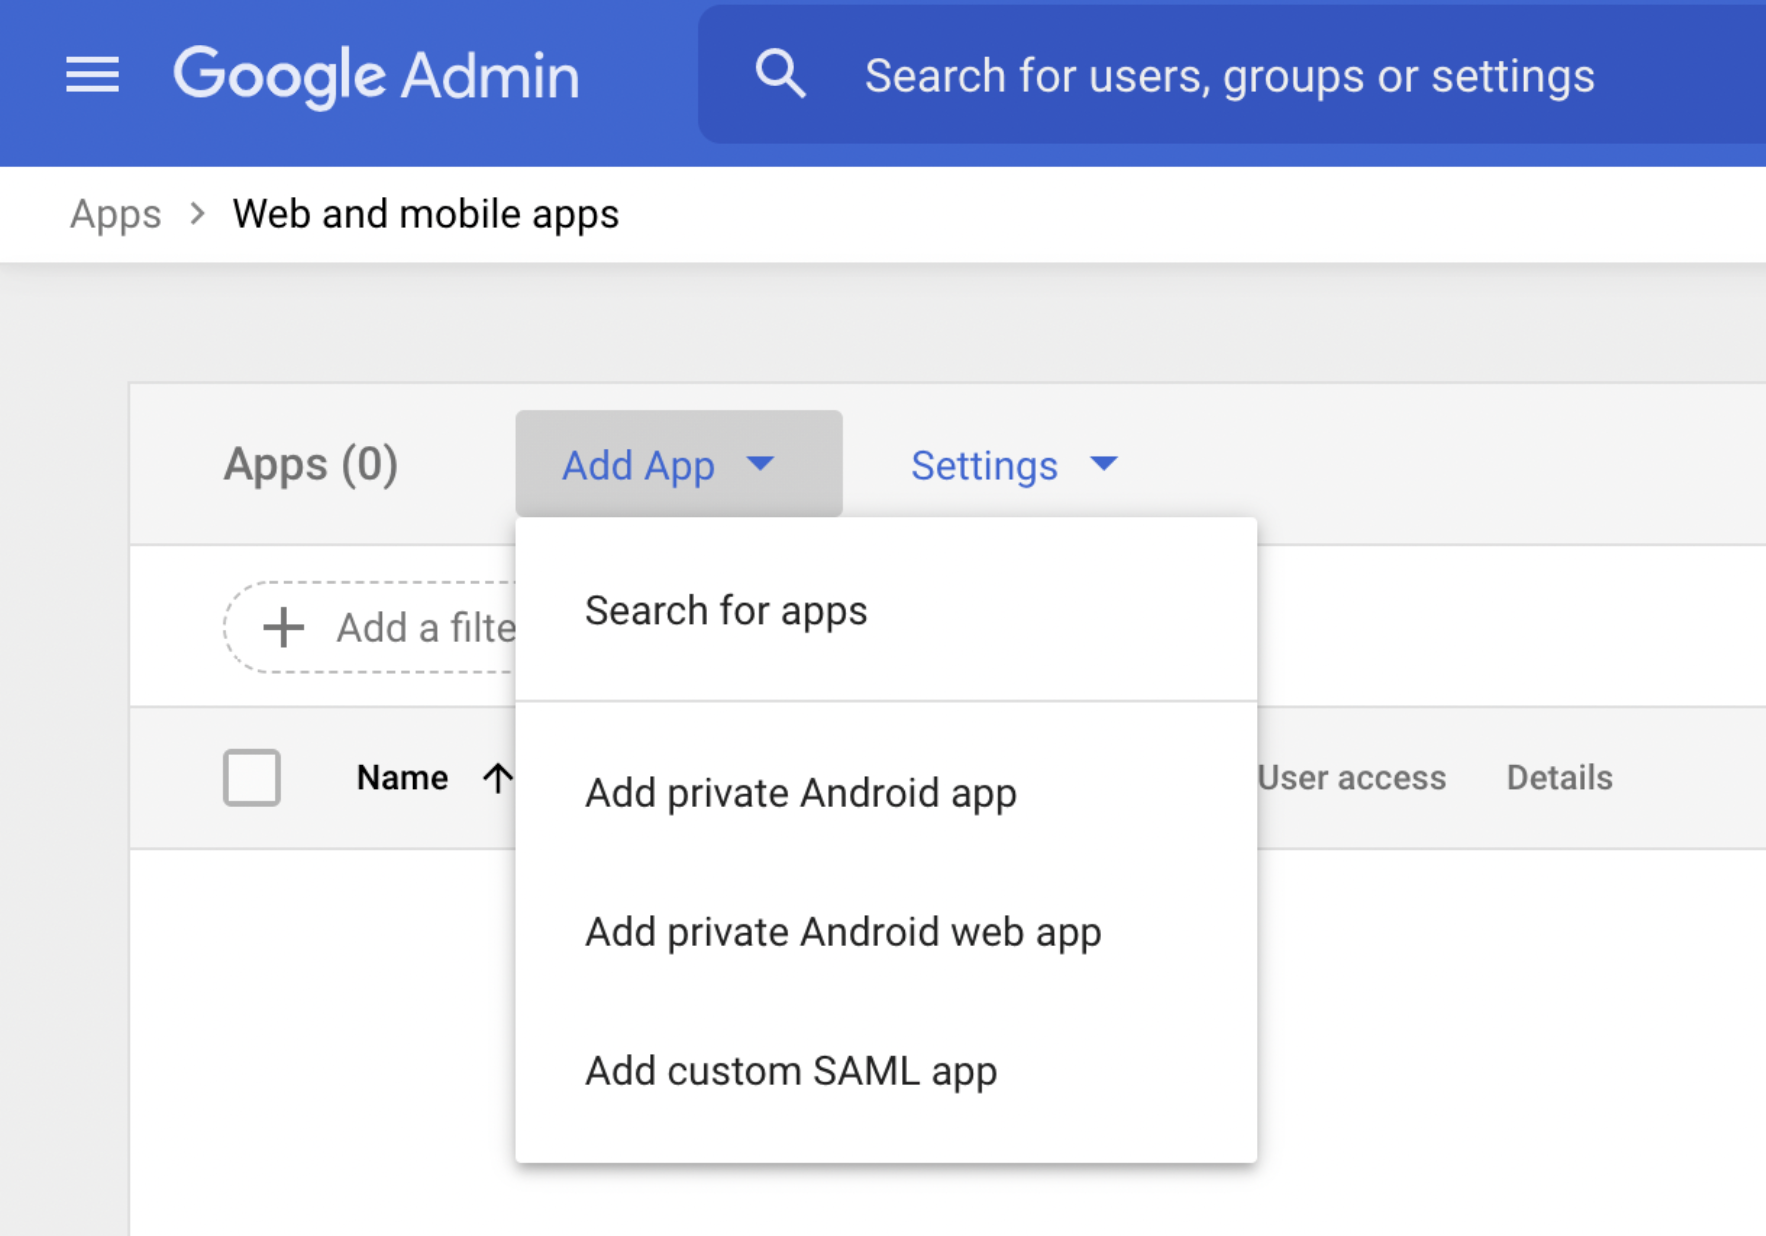Screen dimensions: 1766x1236
Task: Choose Search for apps
Action: pyautogui.click(x=886, y=610)
